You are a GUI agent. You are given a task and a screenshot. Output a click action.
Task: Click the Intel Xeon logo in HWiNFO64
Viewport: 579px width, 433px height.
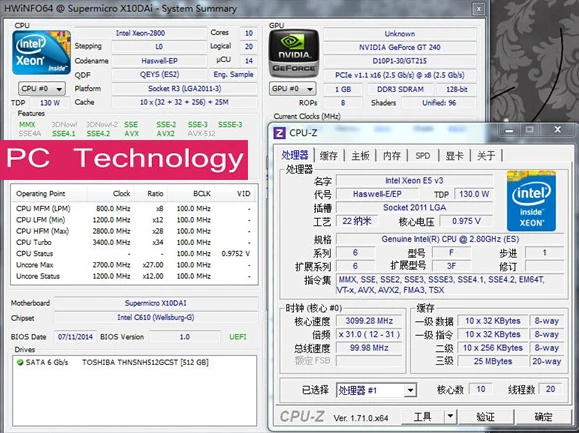pyautogui.click(x=41, y=53)
